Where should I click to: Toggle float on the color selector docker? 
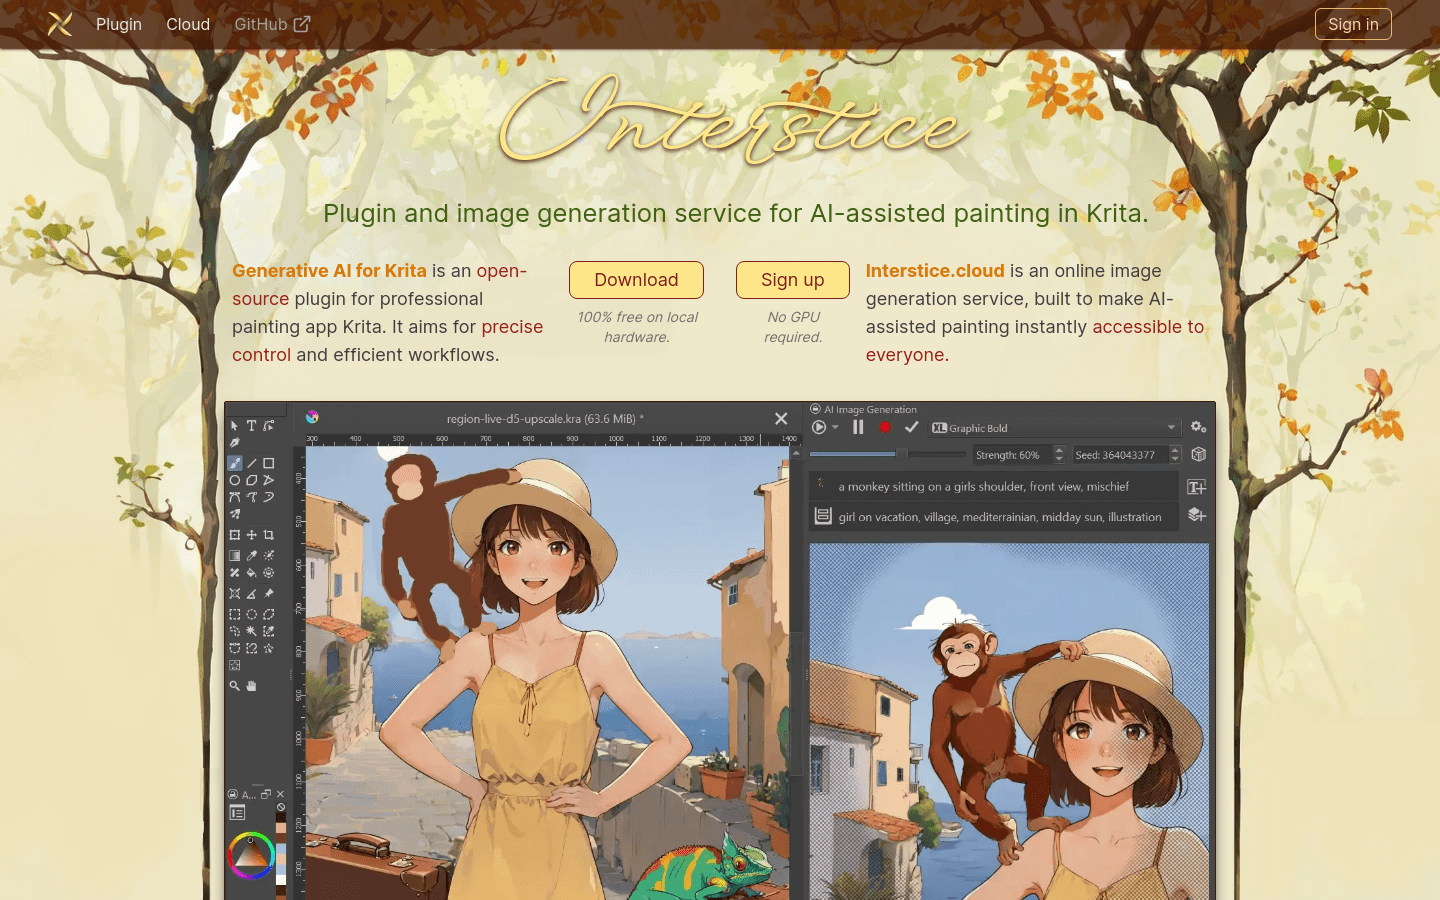click(266, 794)
